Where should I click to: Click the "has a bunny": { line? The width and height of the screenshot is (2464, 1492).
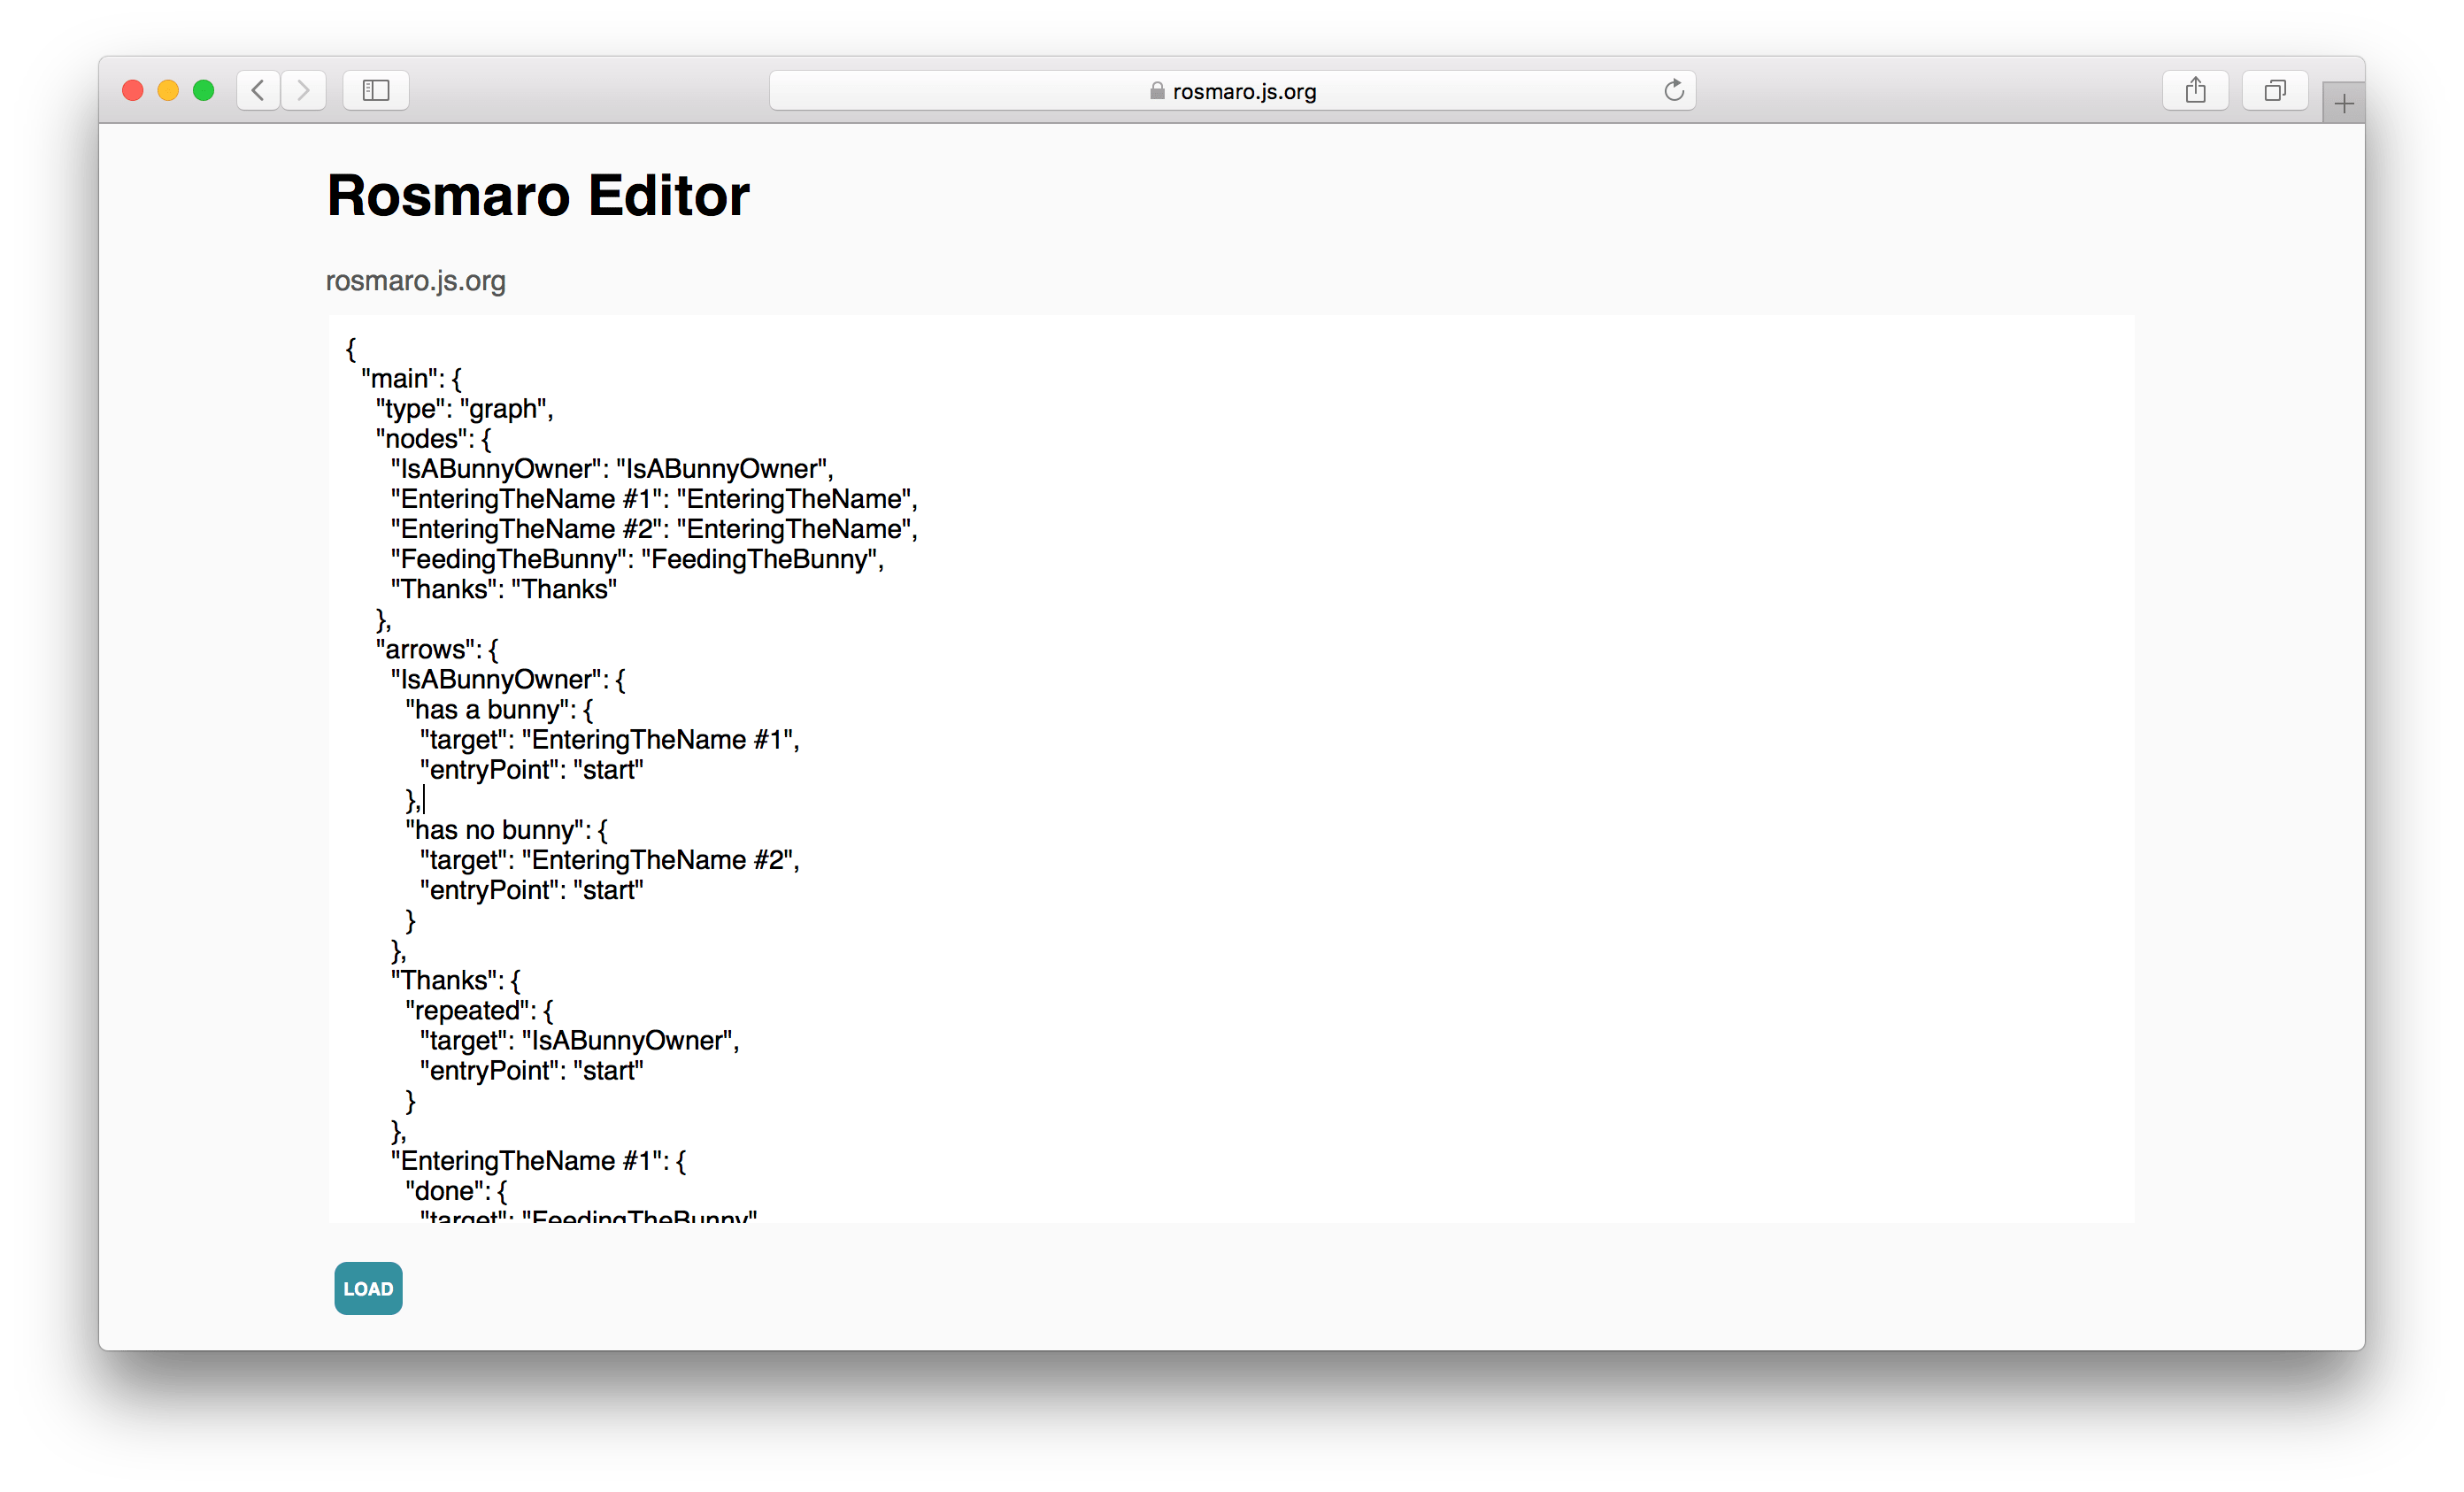(499, 709)
